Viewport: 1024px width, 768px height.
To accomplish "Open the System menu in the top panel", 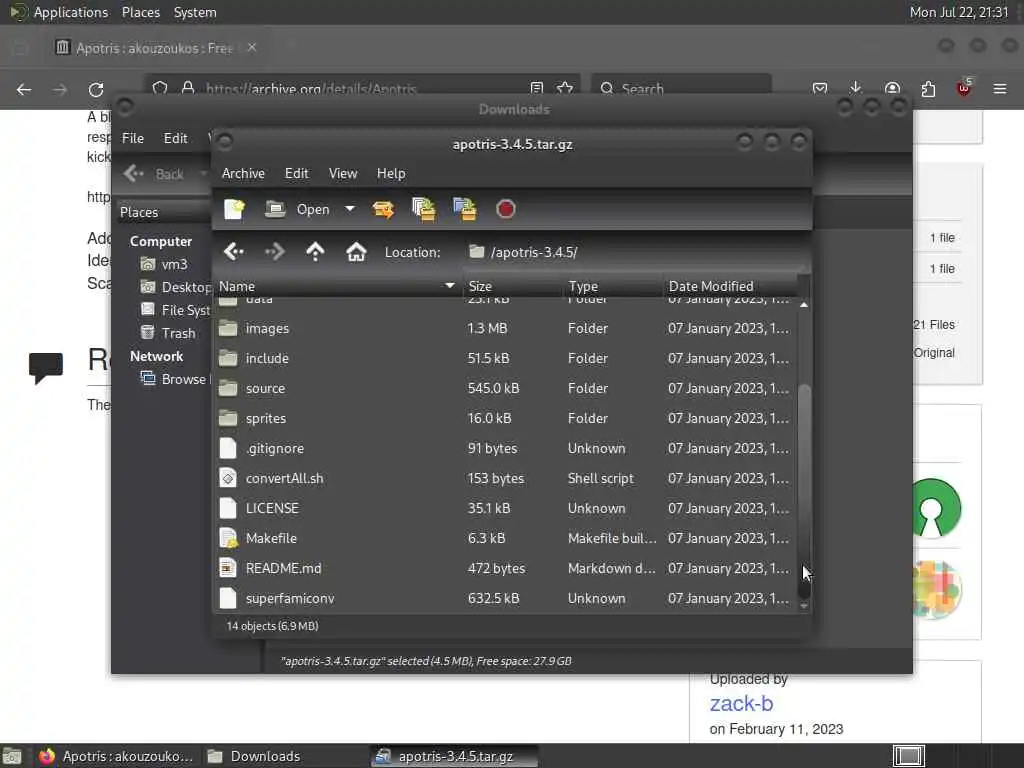I will tap(195, 12).
